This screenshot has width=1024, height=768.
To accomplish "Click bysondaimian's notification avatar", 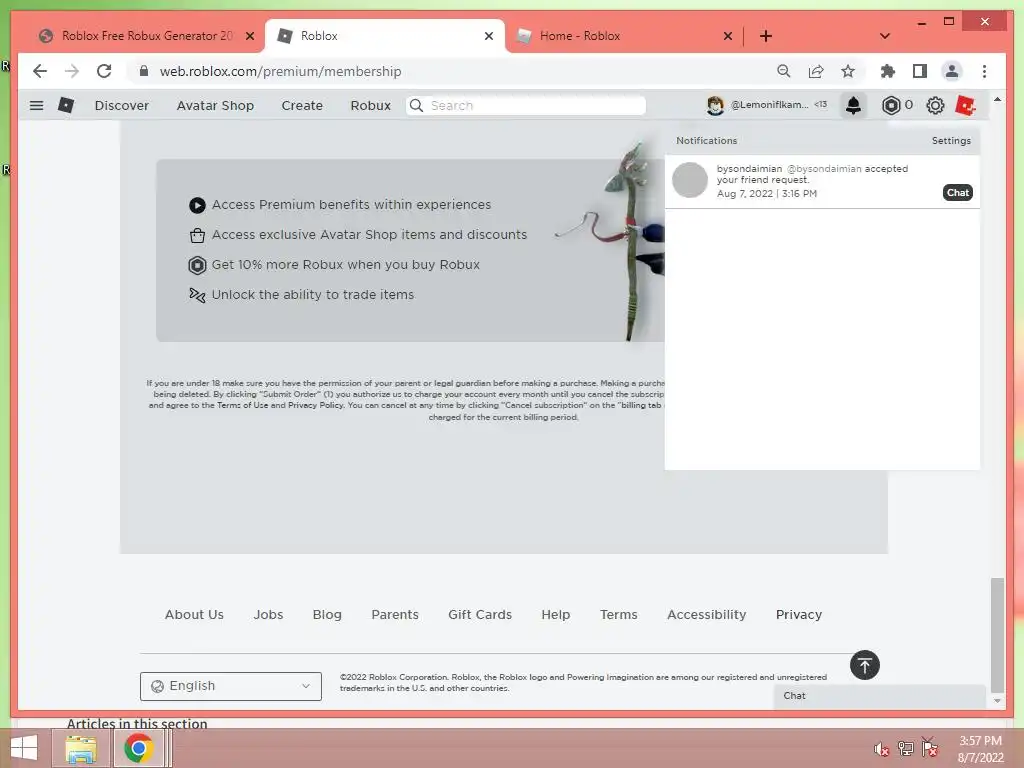I will pyautogui.click(x=690, y=180).
